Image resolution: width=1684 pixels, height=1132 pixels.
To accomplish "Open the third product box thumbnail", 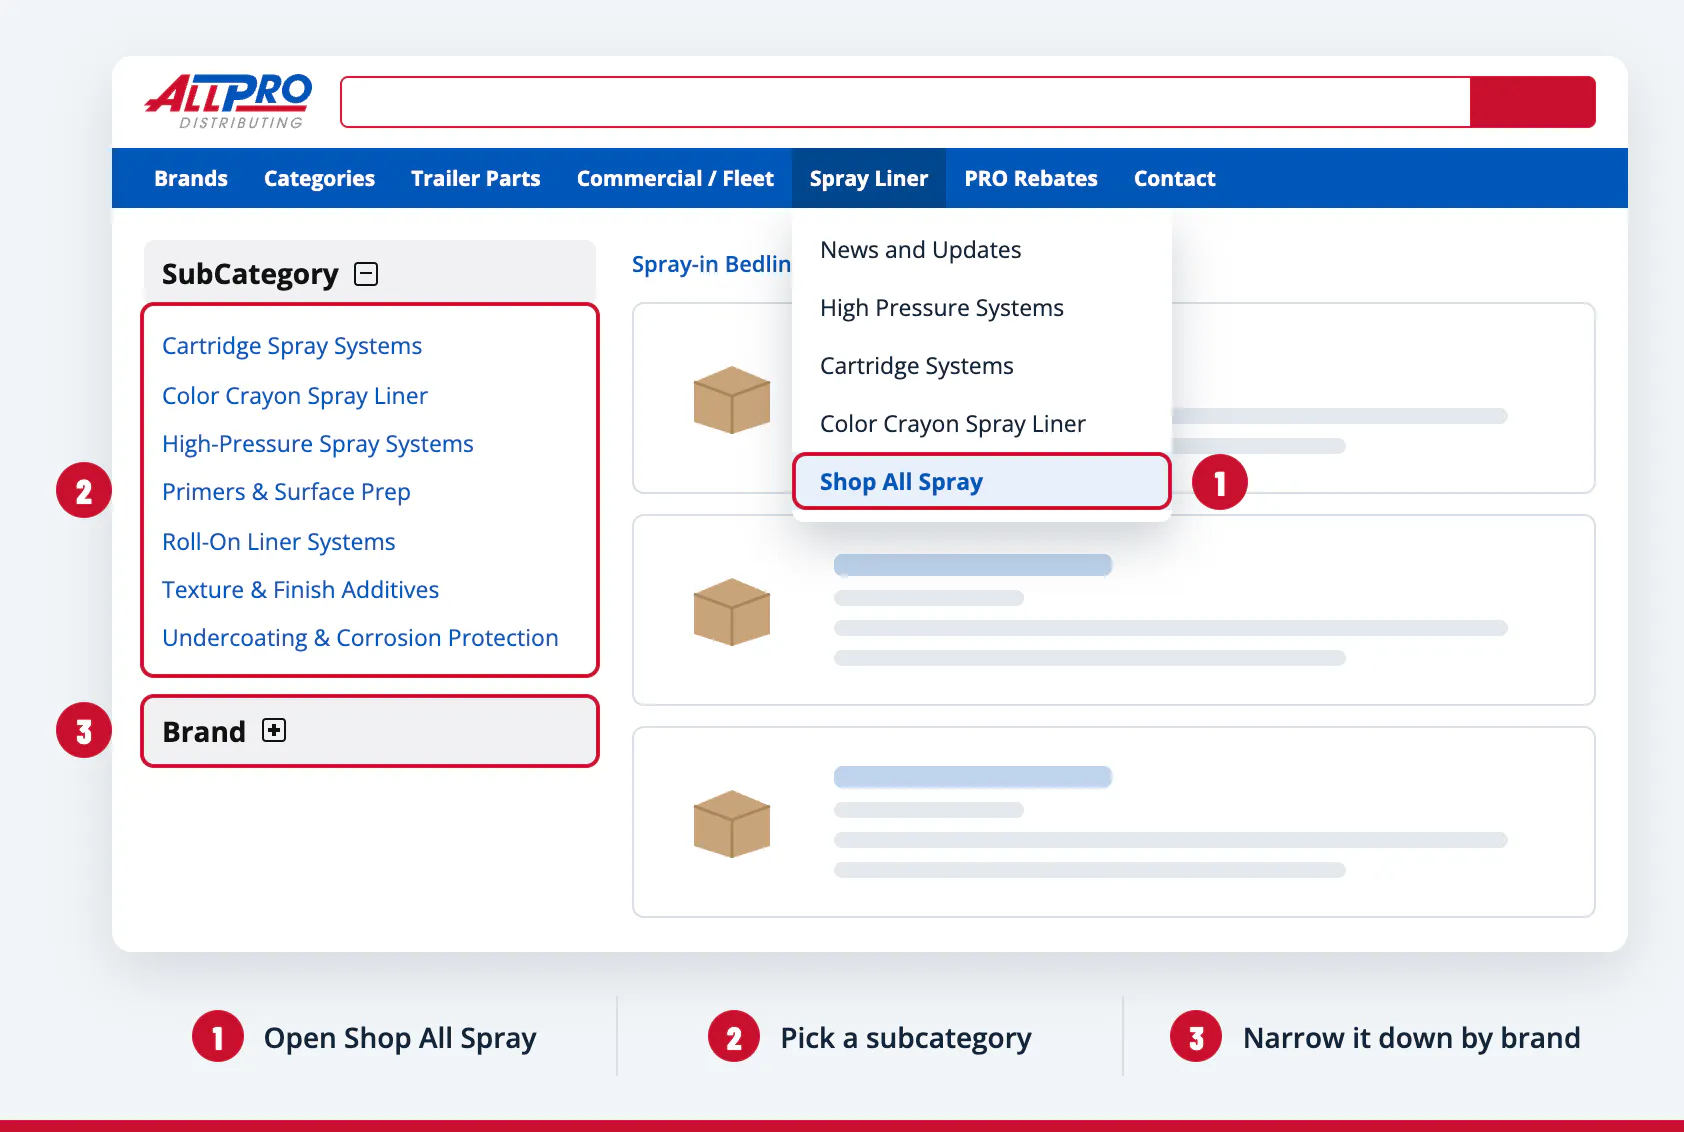I will (x=732, y=824).
